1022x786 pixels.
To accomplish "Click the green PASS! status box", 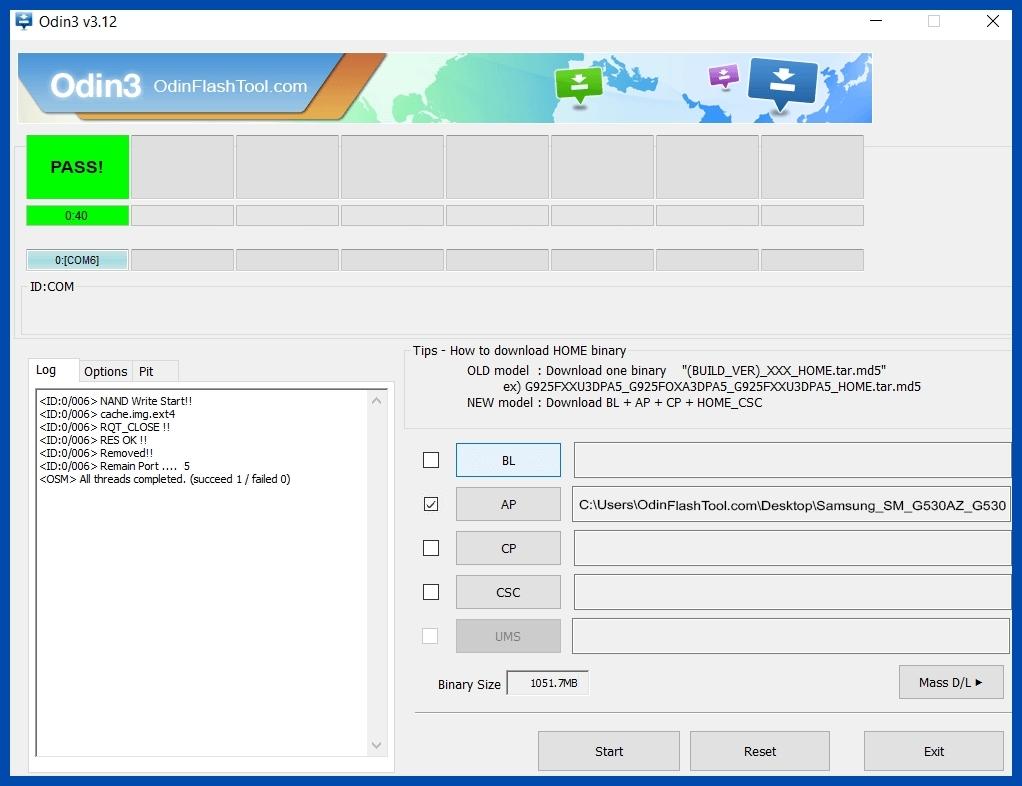I will coord(78,167).
